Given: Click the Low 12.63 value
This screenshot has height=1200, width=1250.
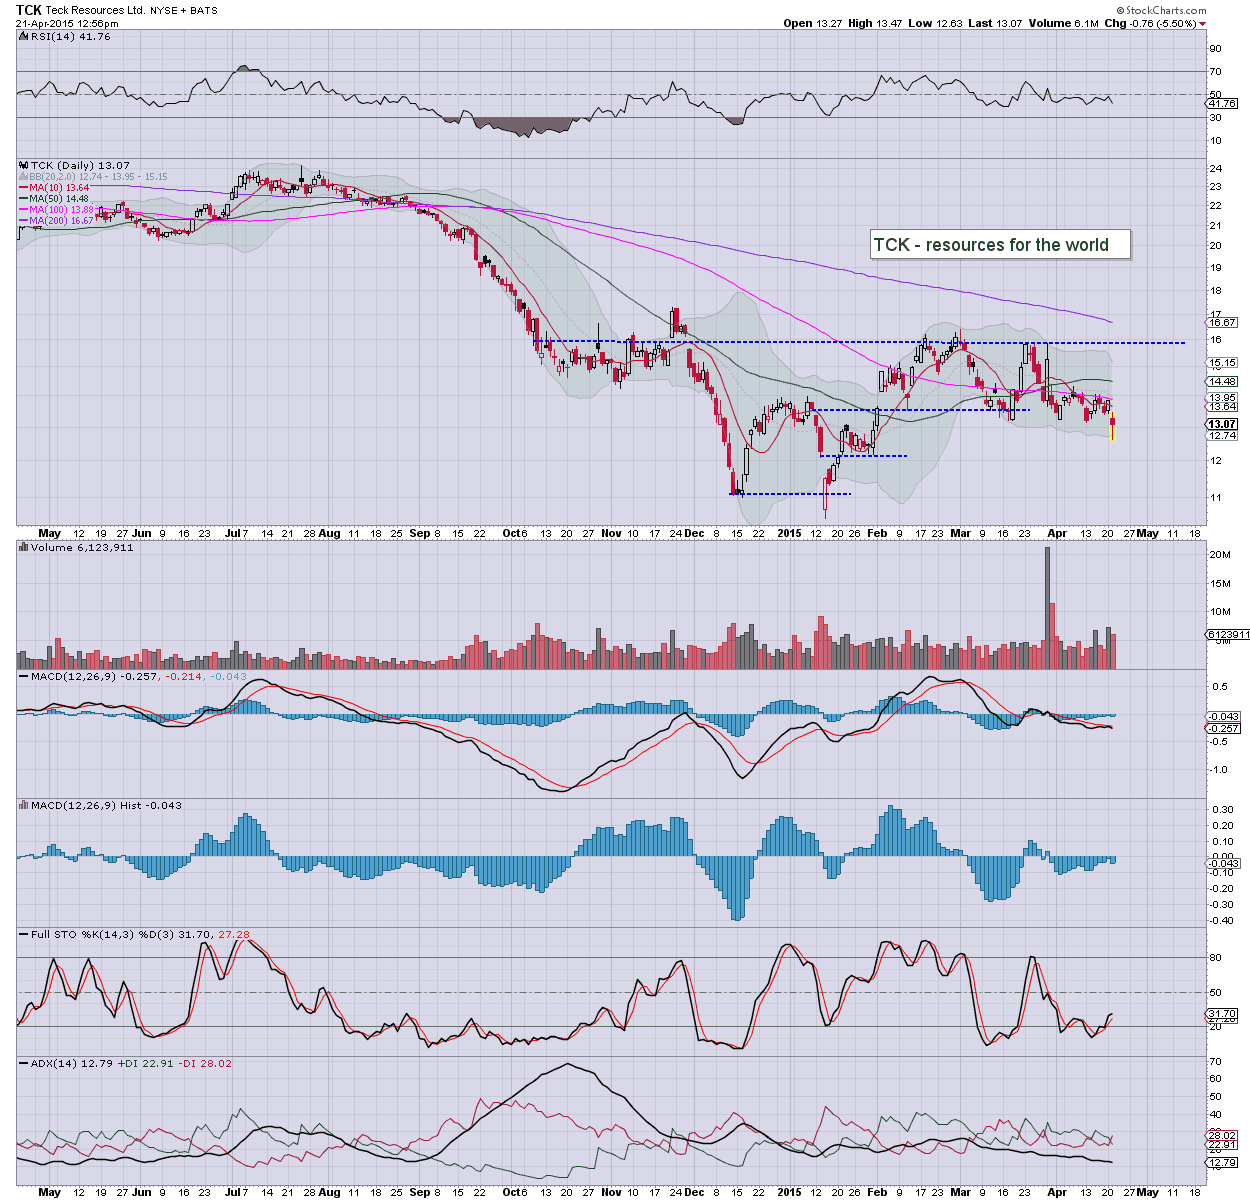Looking at the screenshot, I should click(935, 23).
